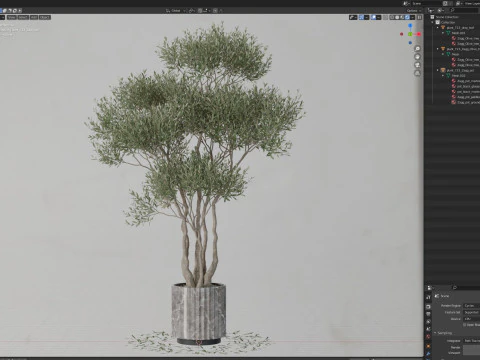
Task: Select the first green mesh data icon
Action: [448, 33]
